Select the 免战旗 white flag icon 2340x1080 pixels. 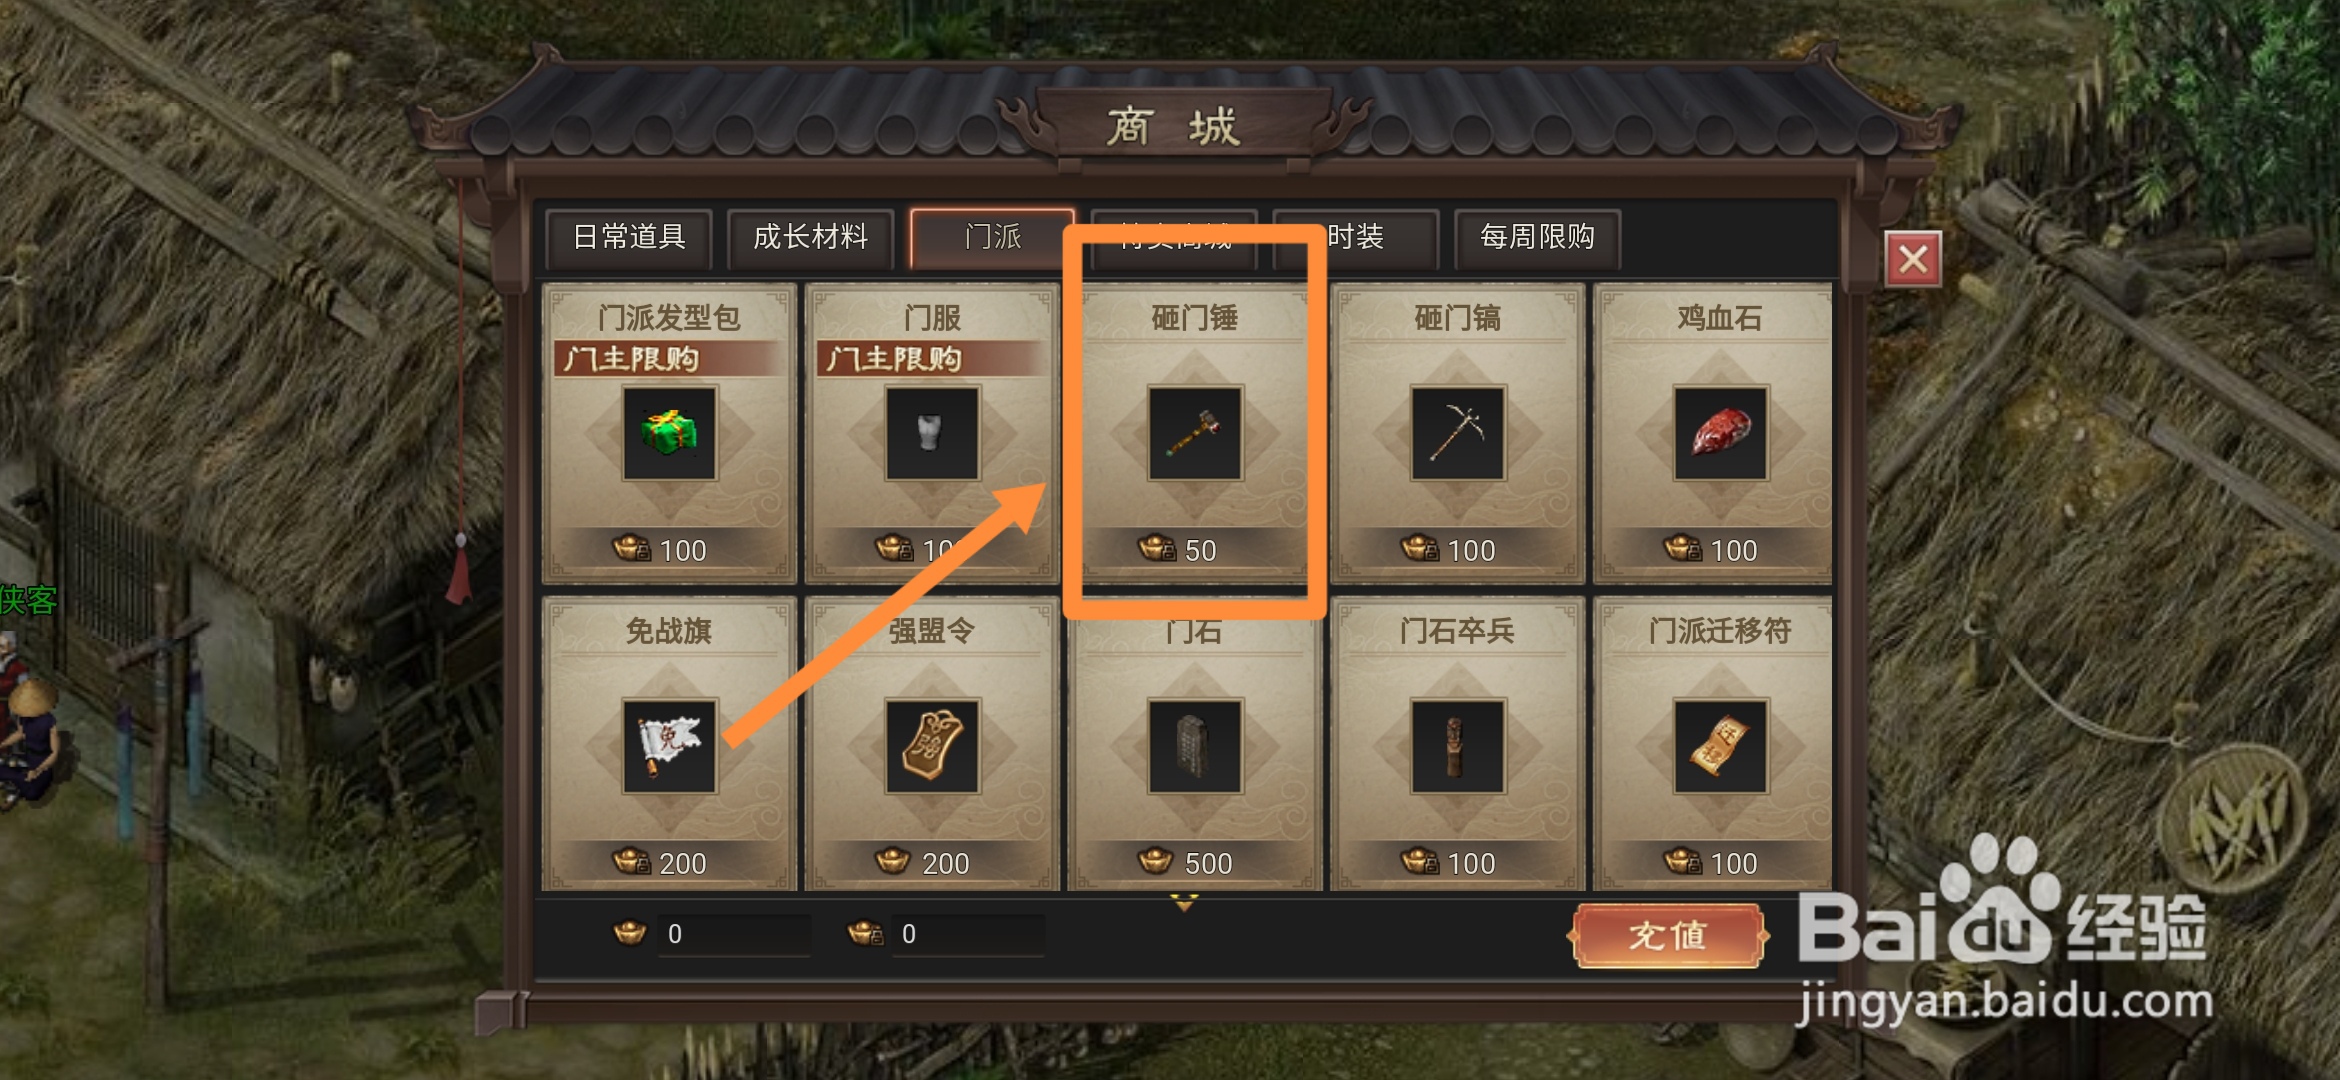coord(669,746)
